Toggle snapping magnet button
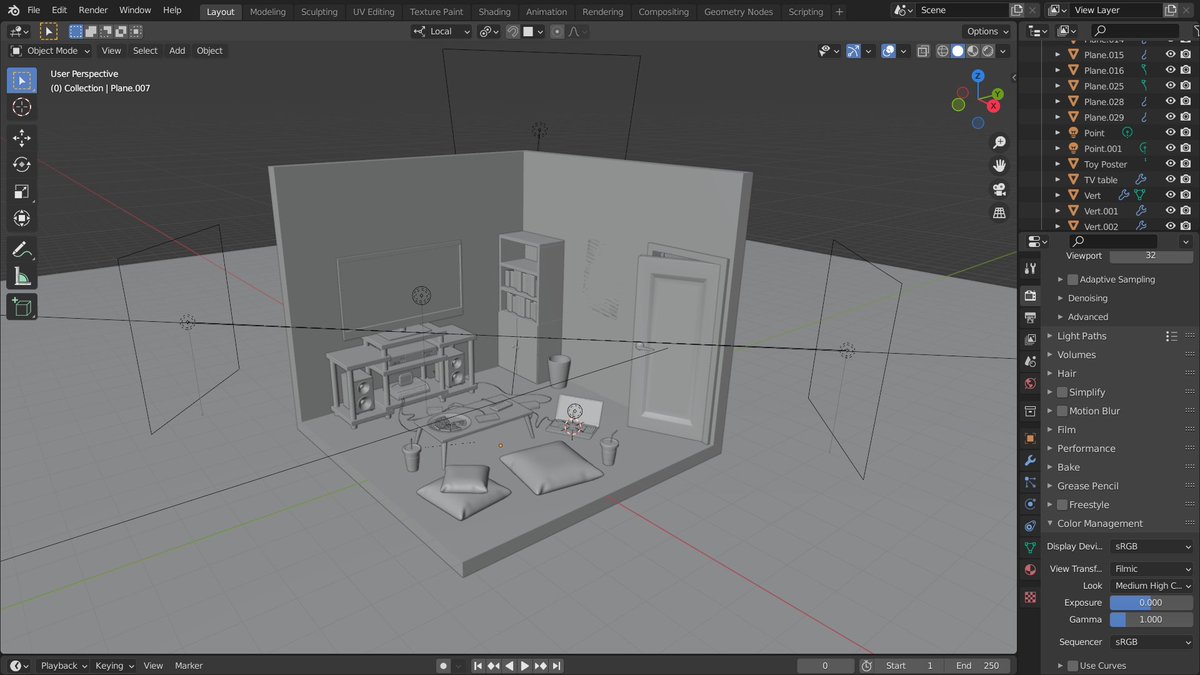 (x=512, y=32)
